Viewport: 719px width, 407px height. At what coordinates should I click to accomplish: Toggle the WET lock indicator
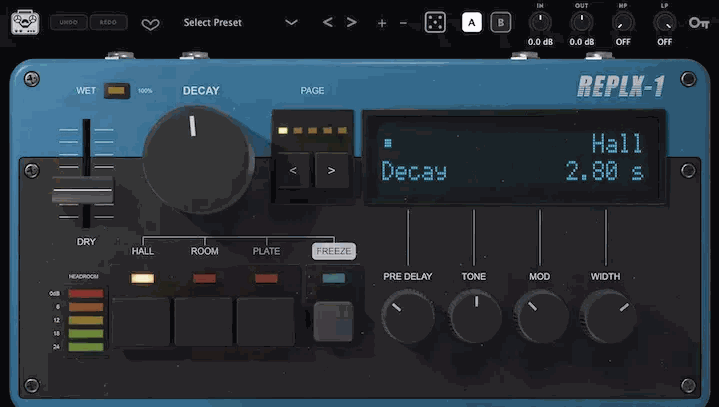tap(116, 91)
